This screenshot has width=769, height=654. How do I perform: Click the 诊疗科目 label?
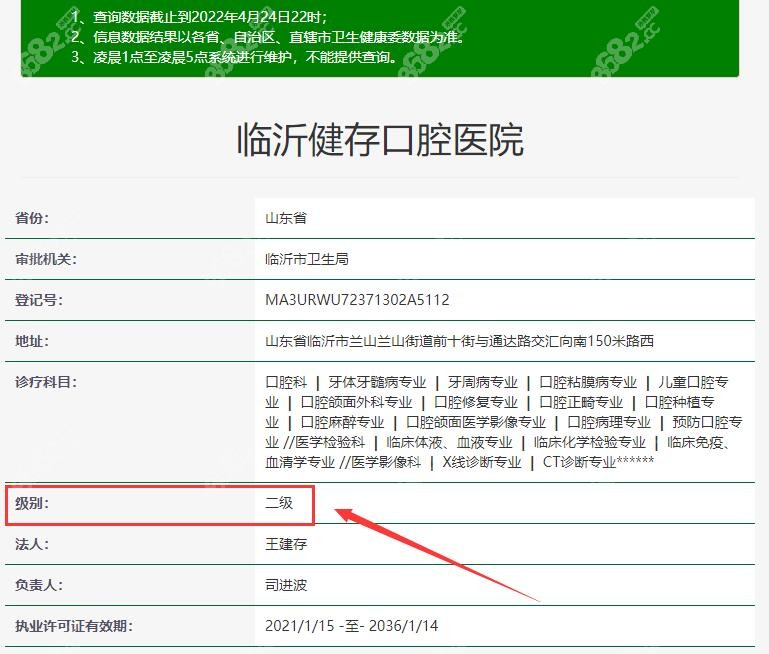tap(46, 382)
